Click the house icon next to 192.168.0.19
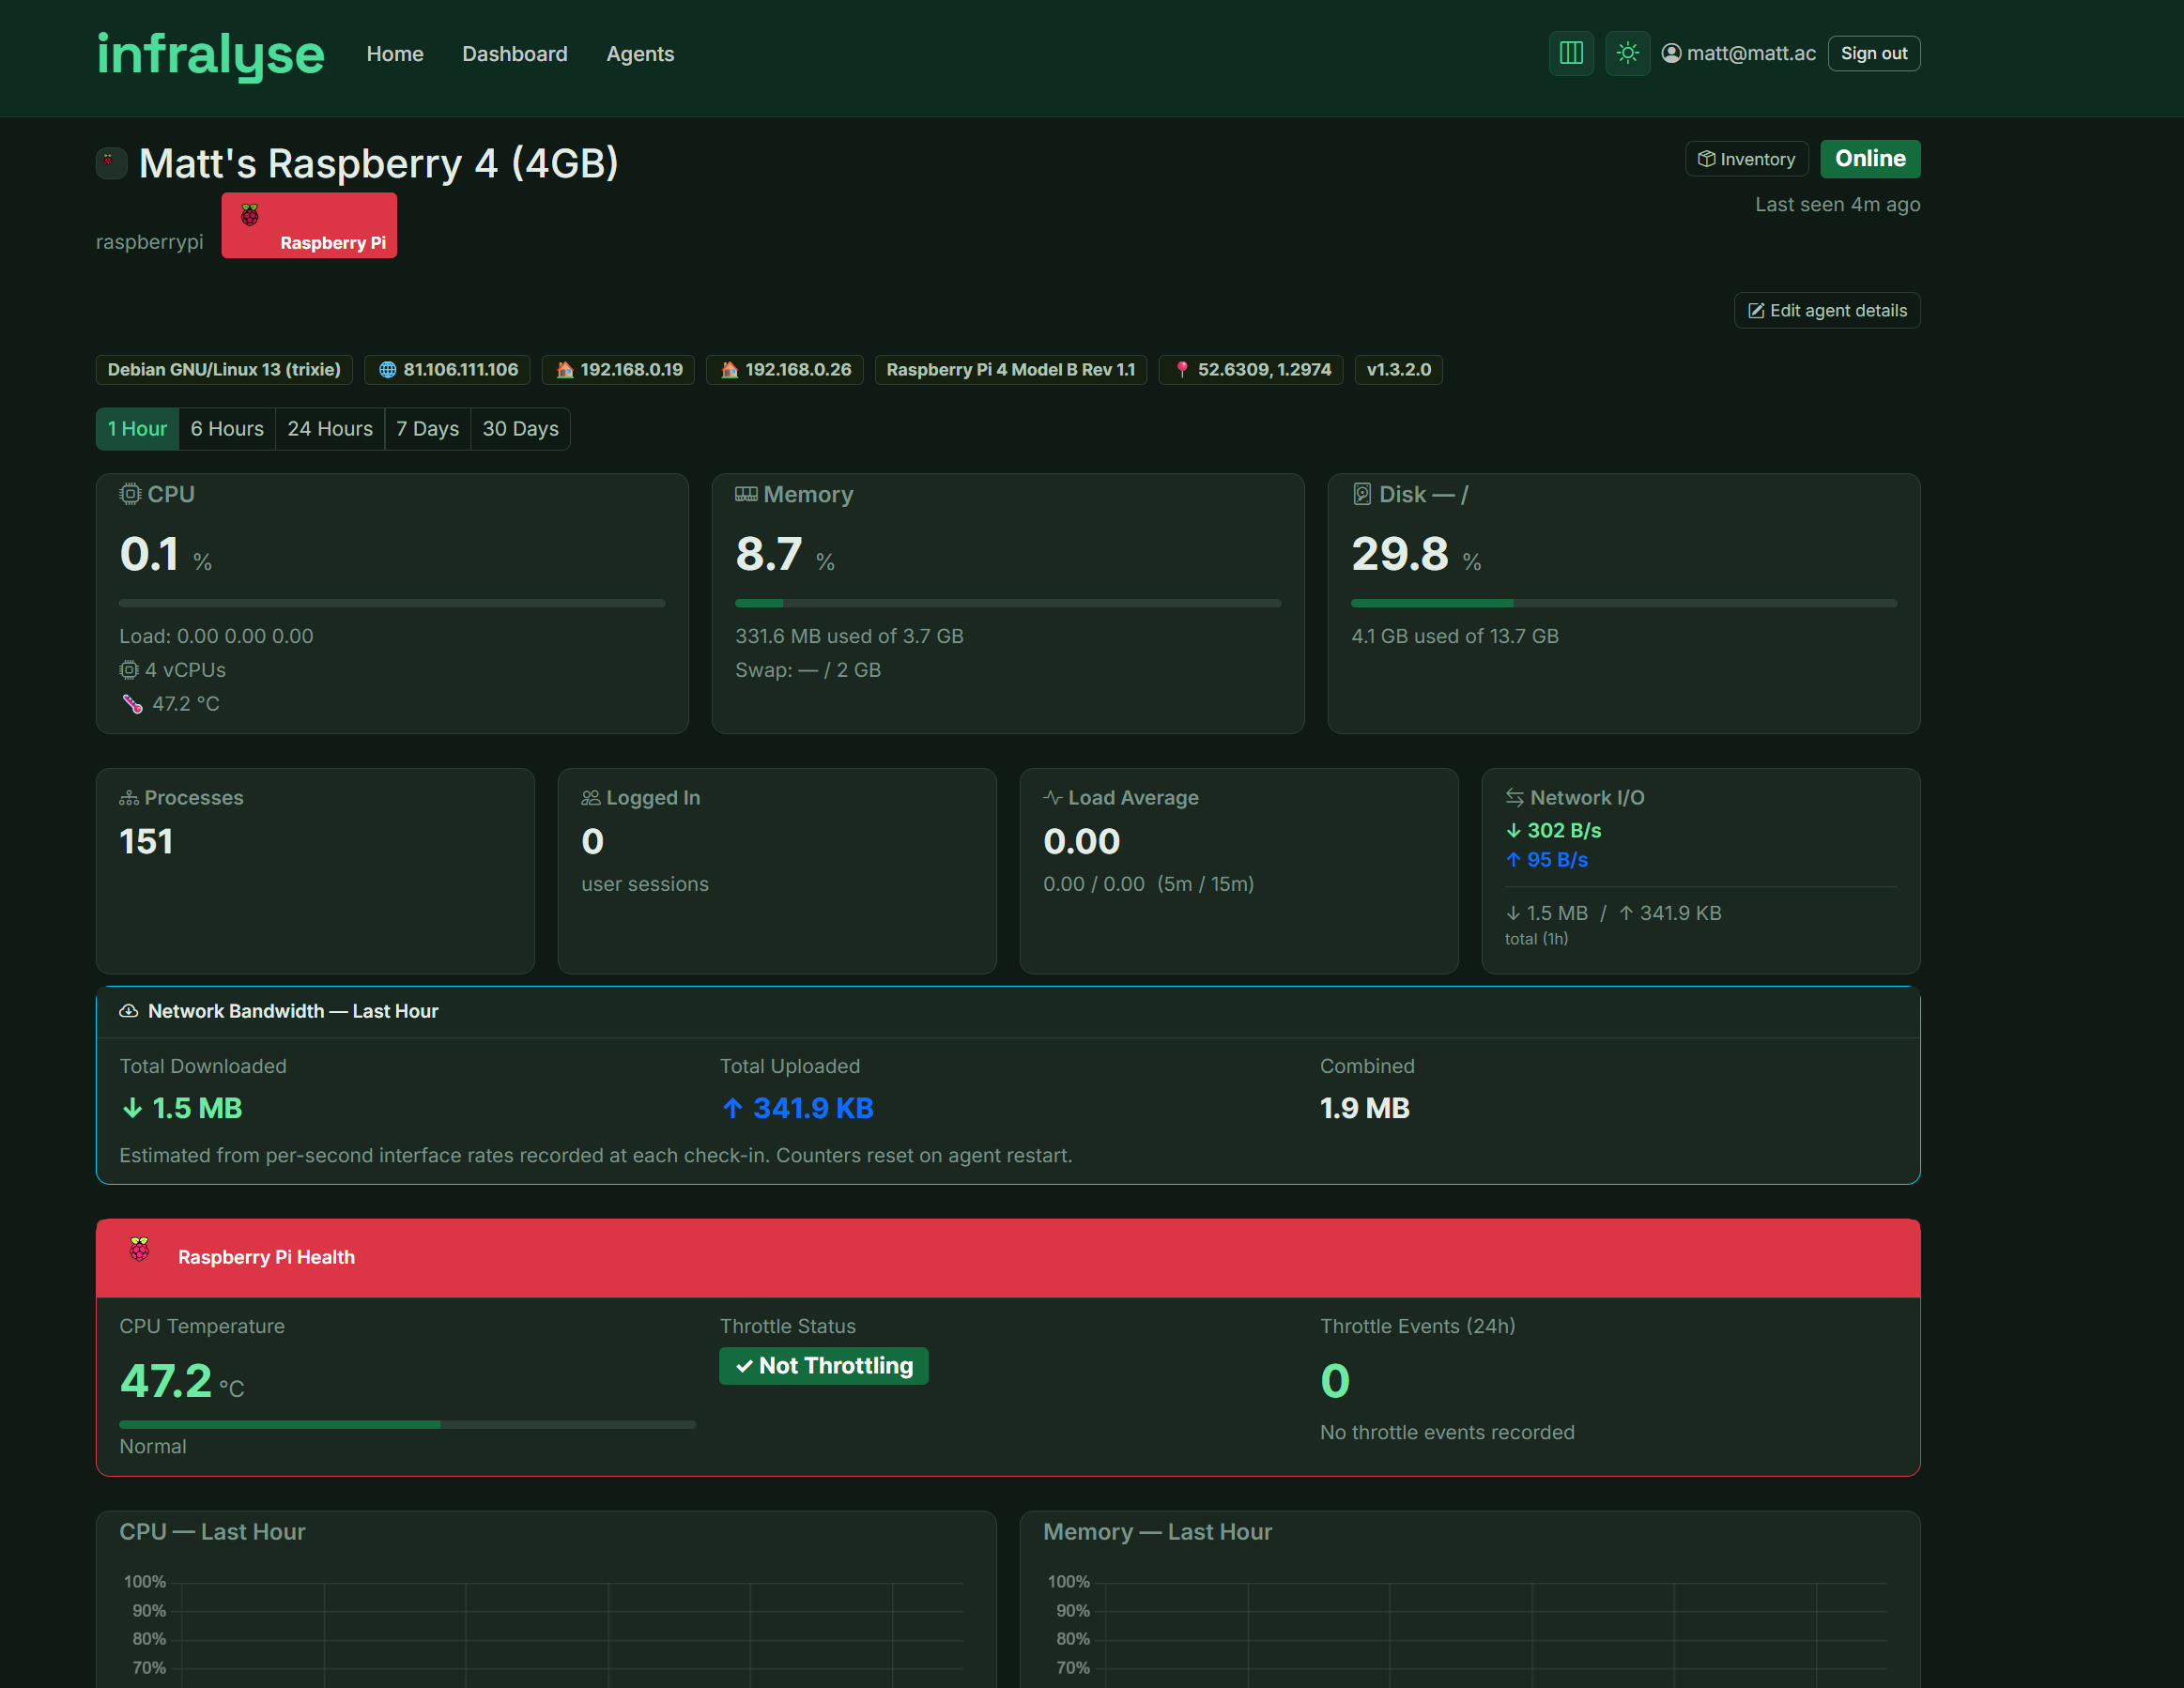Image resolution: width=2184 pixels, height=1688 pixels. [x=564, y=370]
